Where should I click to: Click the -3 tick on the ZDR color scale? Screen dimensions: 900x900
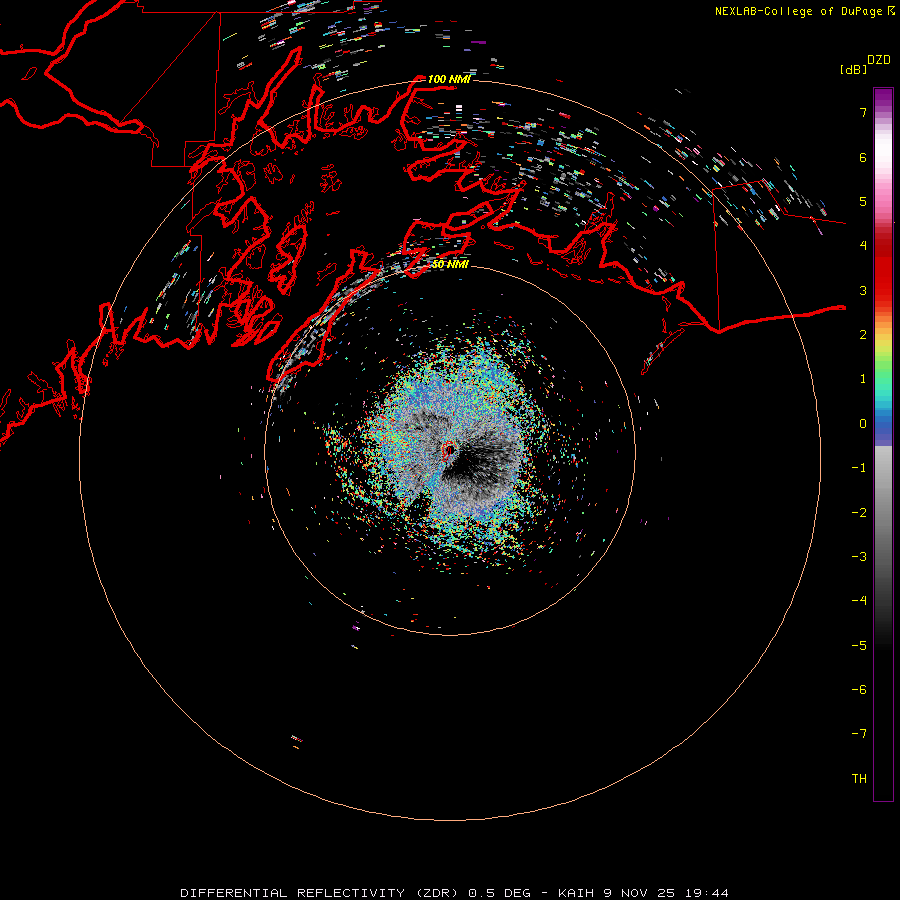click(x=859, y=557)
